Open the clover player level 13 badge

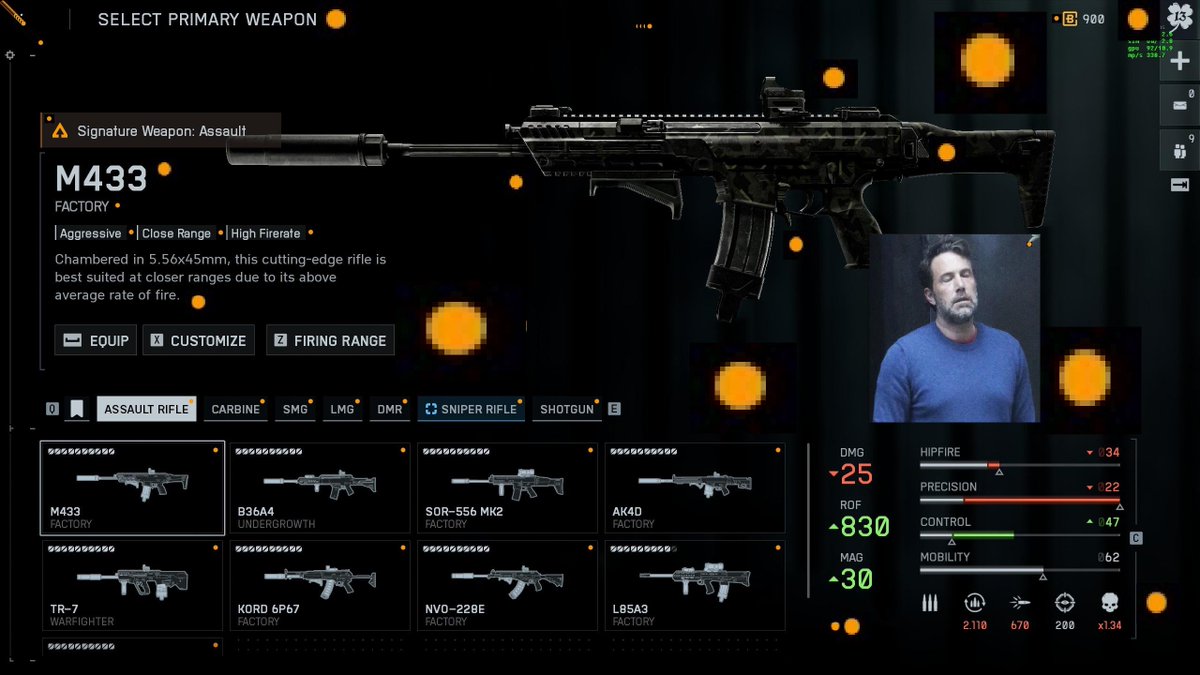coord(1180,18)
